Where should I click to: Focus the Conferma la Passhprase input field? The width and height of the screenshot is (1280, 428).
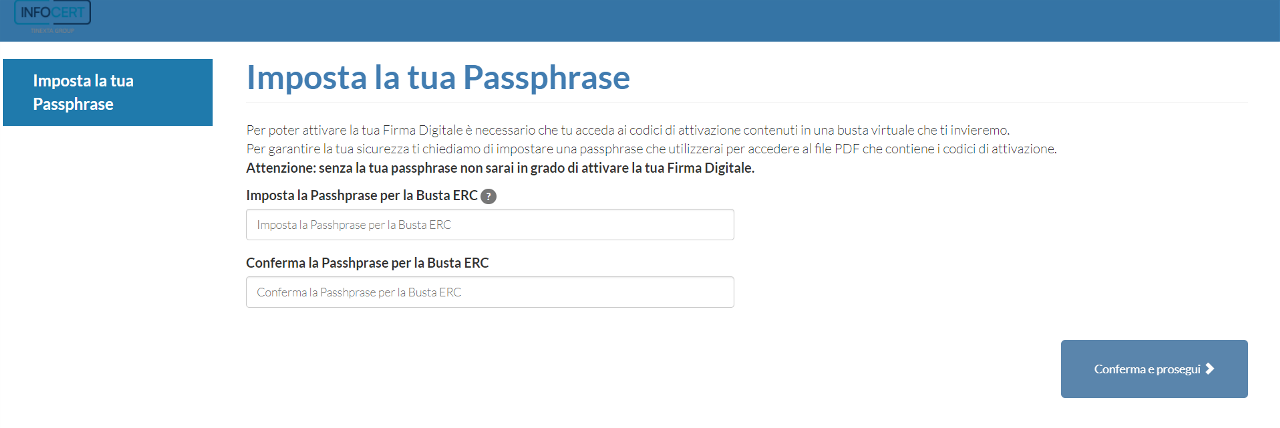point(490,292)
